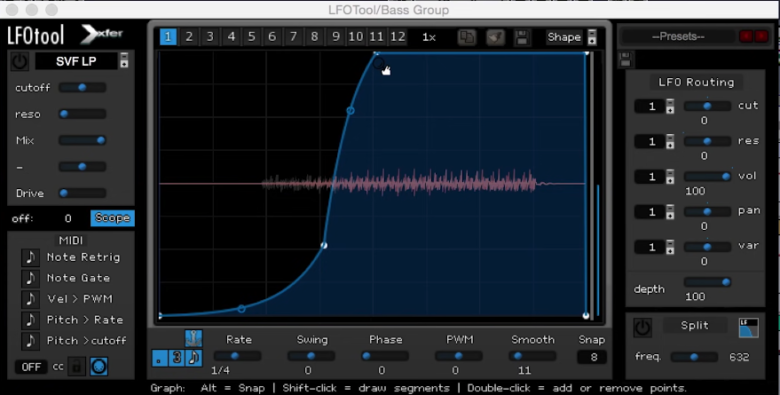
Task: Open the Presets dropdown
Action: click(x=679, y=36)
